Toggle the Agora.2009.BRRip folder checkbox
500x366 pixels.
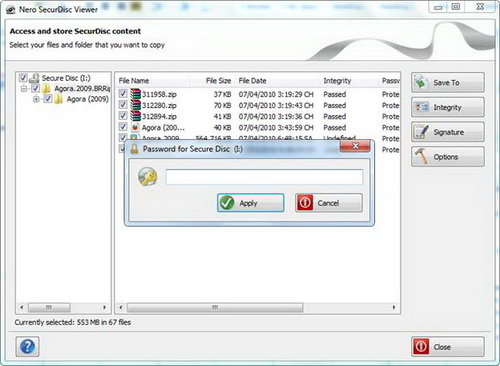[x=35, y=88]
